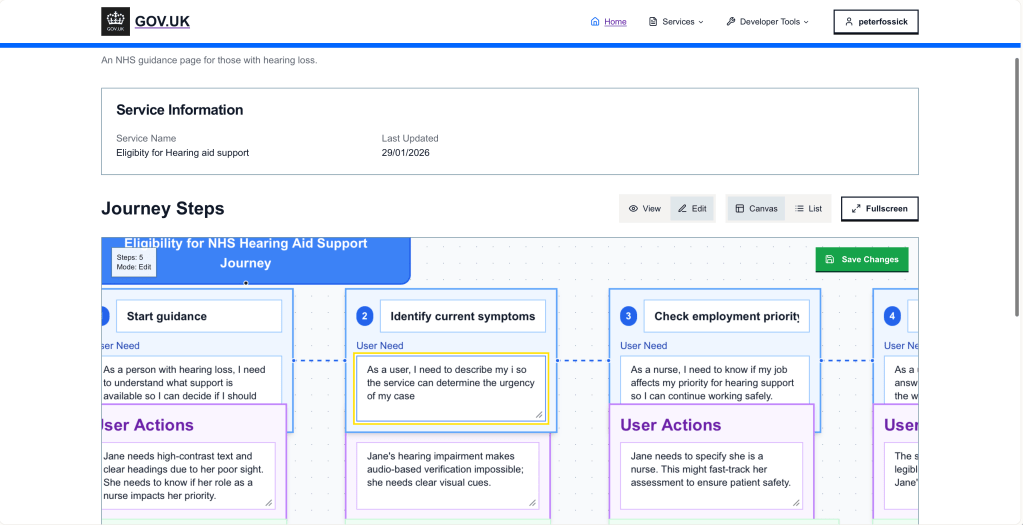Switch to List layout view
The width and height of the screenshot is (1023, 525).
coord(808,209)
